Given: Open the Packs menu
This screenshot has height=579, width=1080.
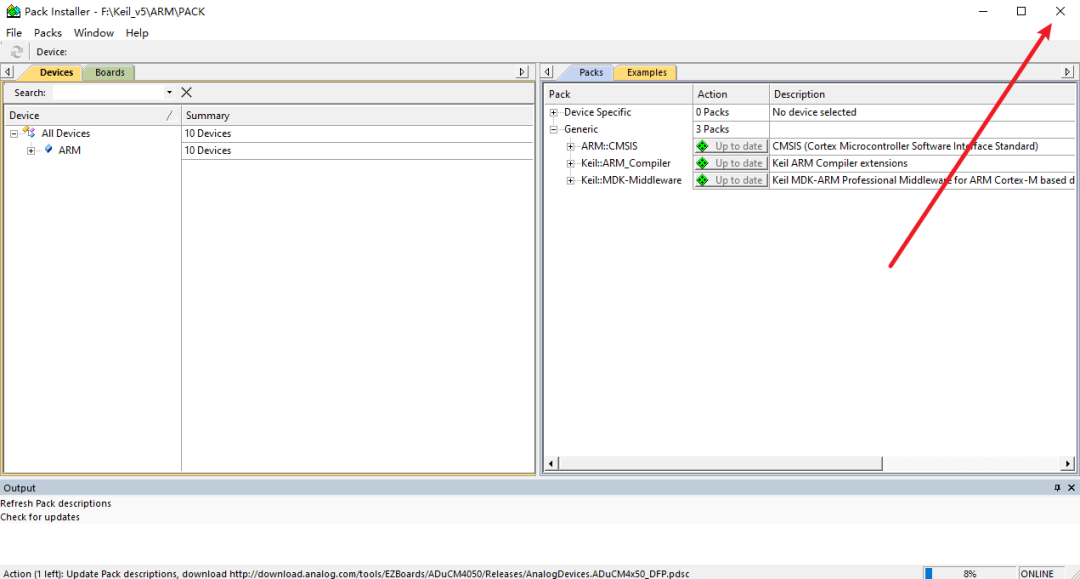Looking at the screenshot, I should [48, 32].
